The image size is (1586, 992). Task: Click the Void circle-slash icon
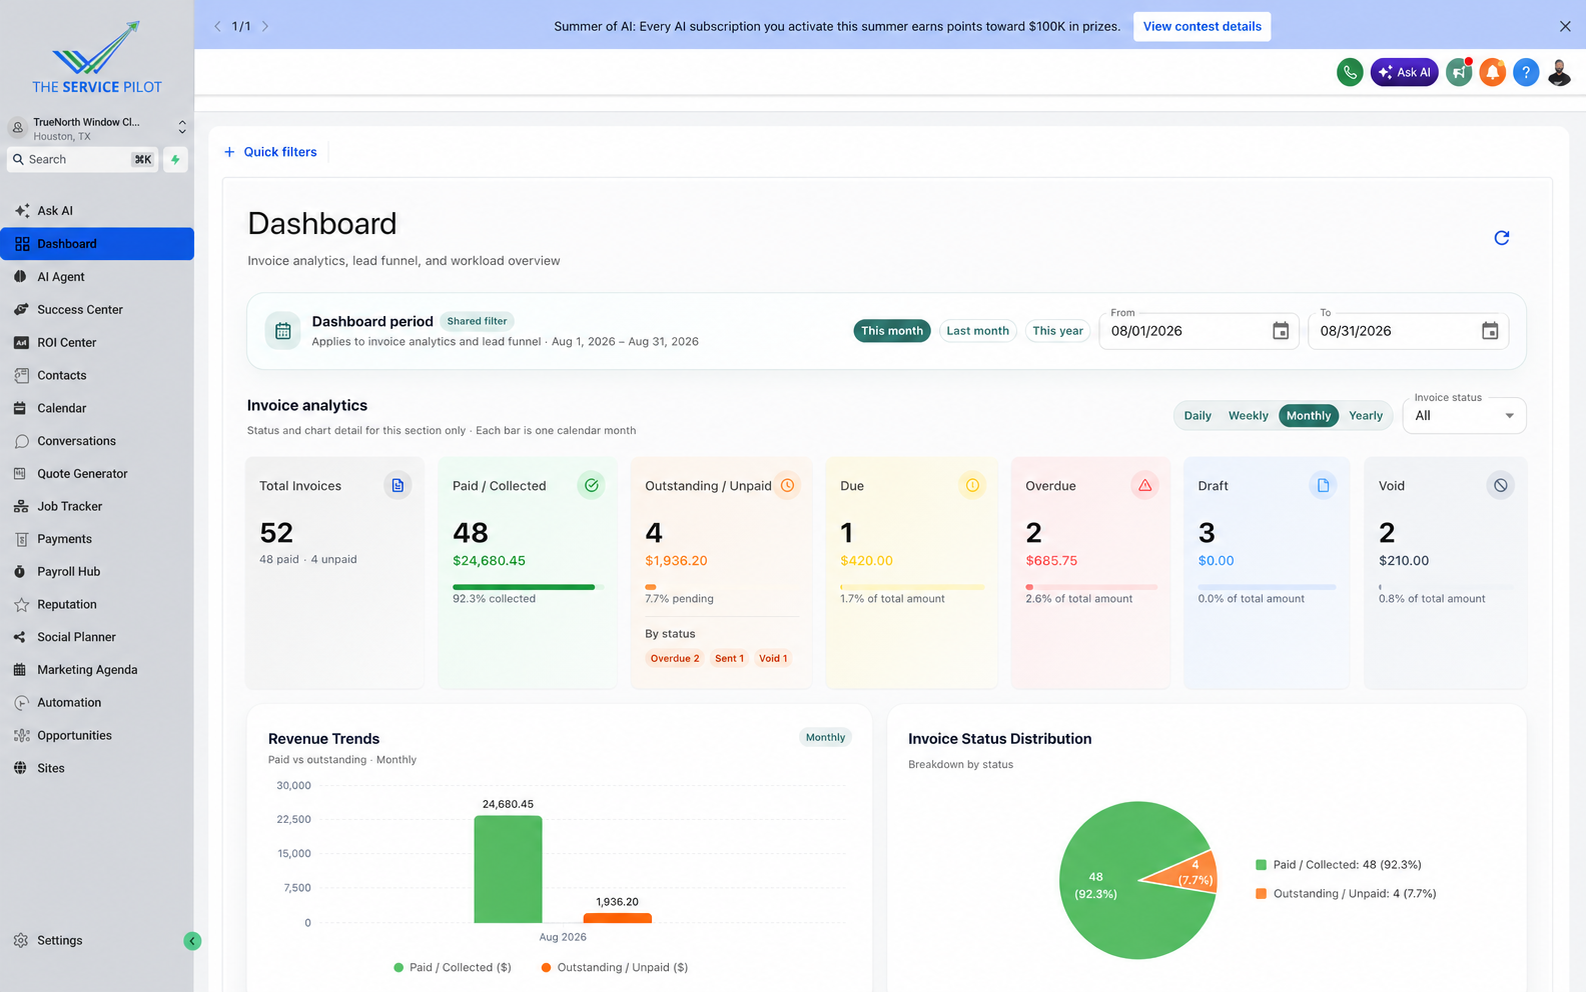(1500, 485)
